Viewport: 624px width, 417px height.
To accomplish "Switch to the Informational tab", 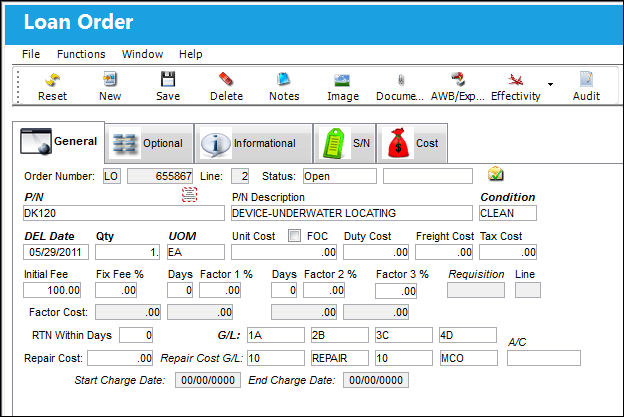I will tap(254, 143).
